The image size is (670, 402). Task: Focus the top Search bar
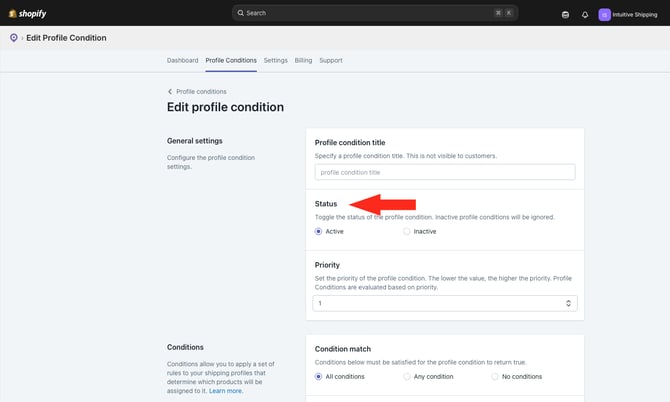coord(375,13)
